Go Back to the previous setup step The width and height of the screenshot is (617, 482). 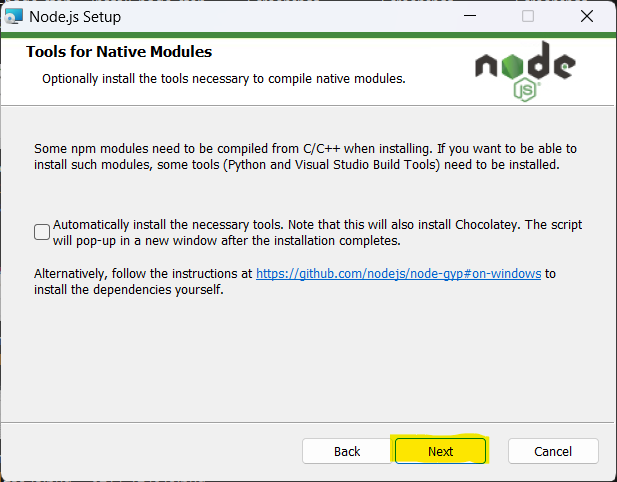pyautogui.click(x=347, y=451)
